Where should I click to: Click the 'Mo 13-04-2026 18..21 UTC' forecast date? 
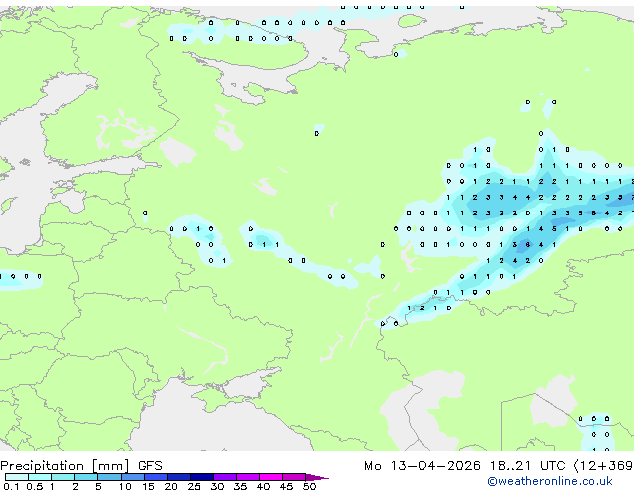[465, 466]
